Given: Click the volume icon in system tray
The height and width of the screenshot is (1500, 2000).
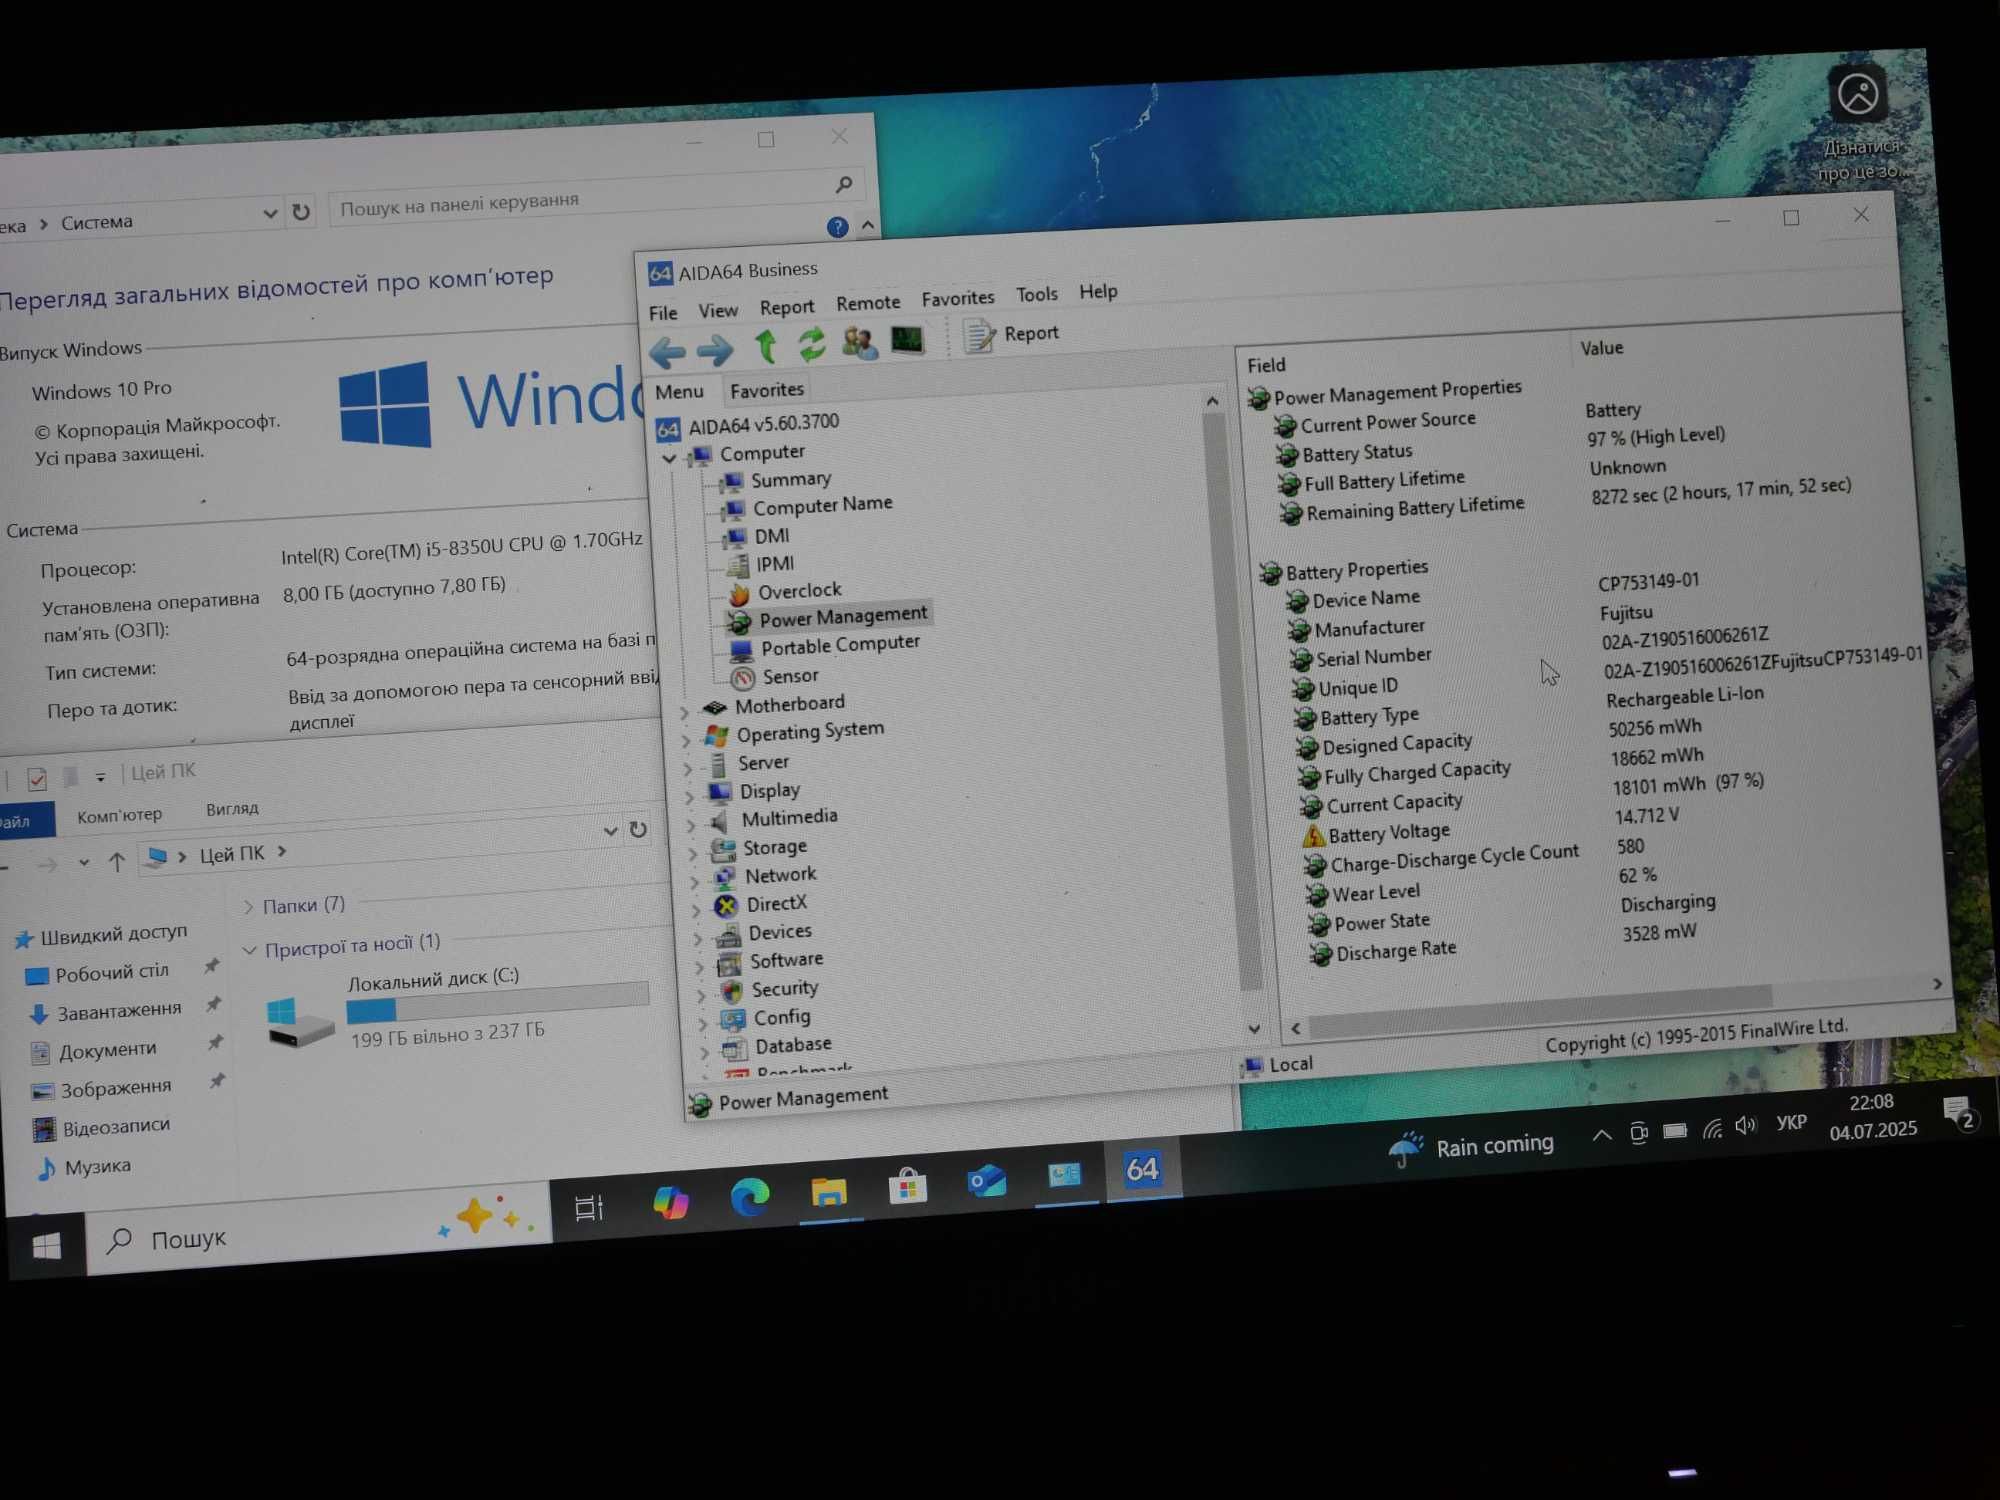Looking at the screenshot, I should click(1745, 1126).
